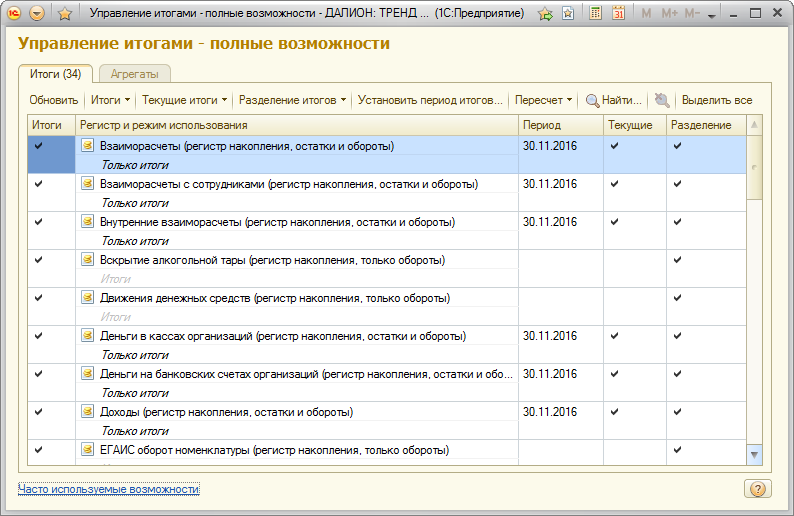Click register icon of Деньги в кассах организаций
The image size is (794, 516).
(88, 335)
